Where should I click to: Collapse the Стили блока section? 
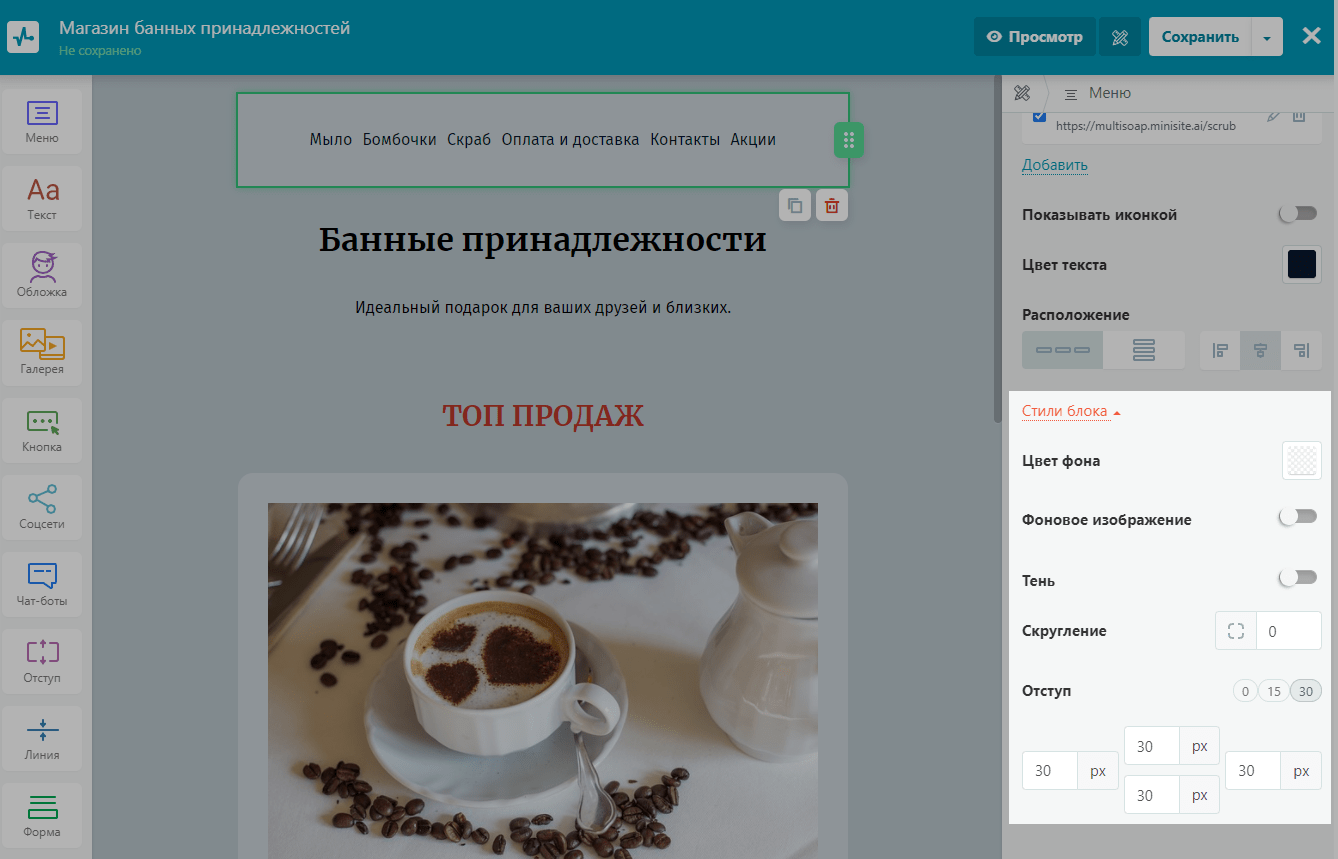[1071, 411]
